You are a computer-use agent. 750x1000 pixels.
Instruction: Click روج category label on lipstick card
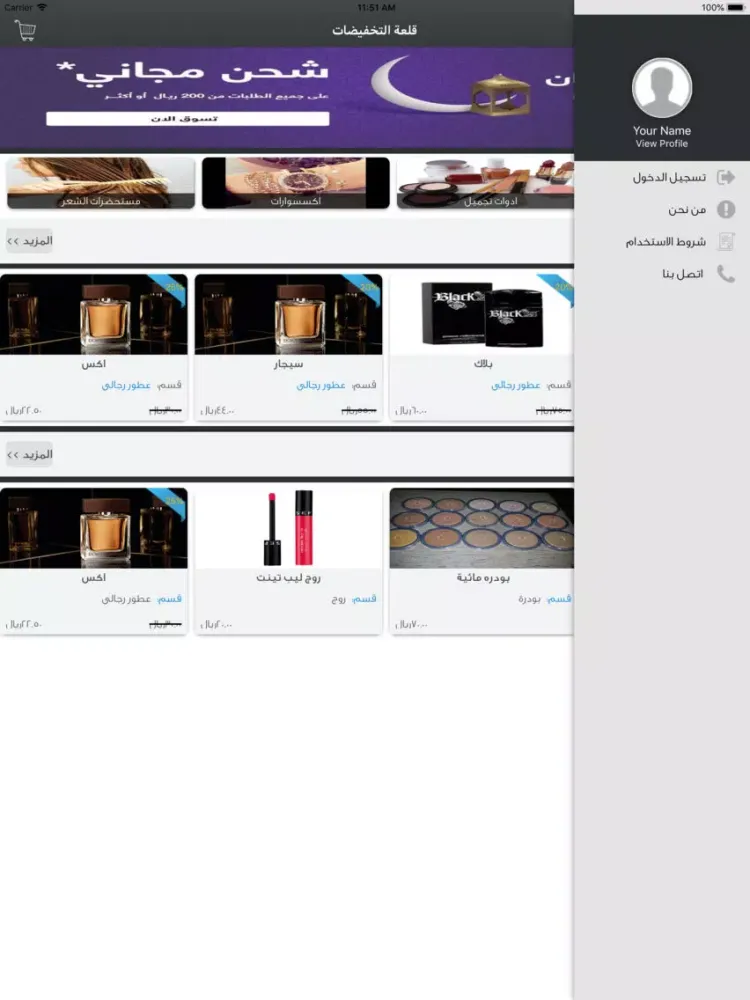338,599
